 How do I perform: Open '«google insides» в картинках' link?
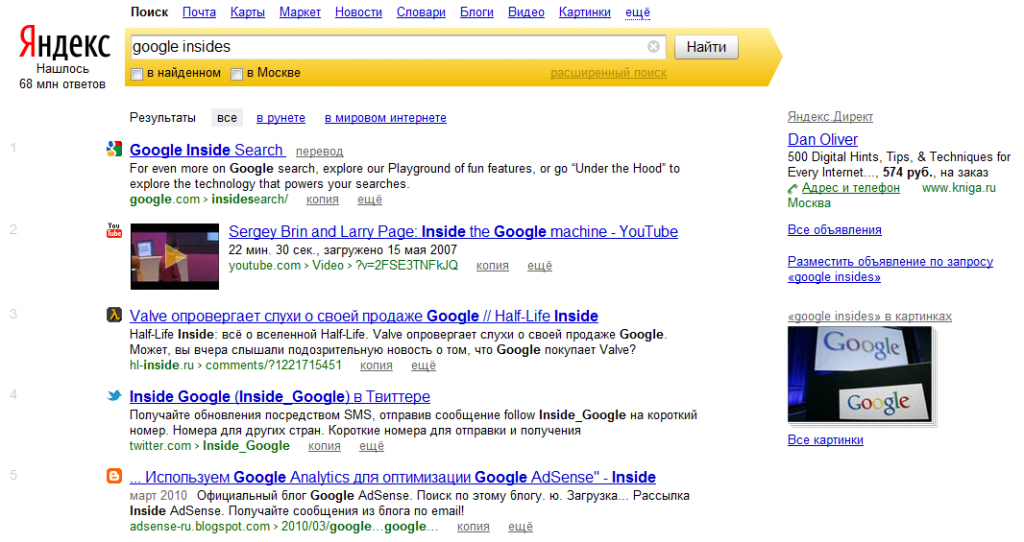click(x=869, y=316)
